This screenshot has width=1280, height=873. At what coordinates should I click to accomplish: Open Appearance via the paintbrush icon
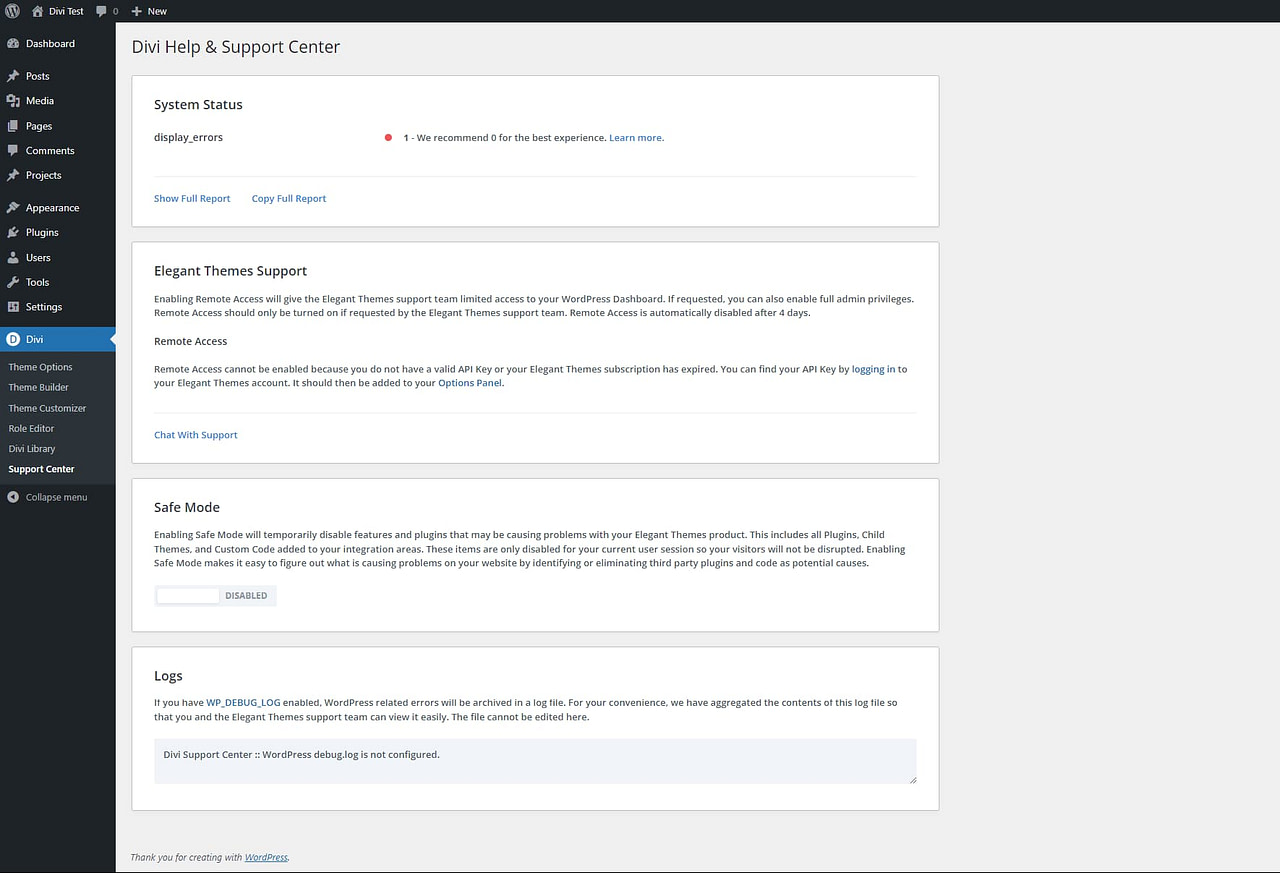[13, 208]
